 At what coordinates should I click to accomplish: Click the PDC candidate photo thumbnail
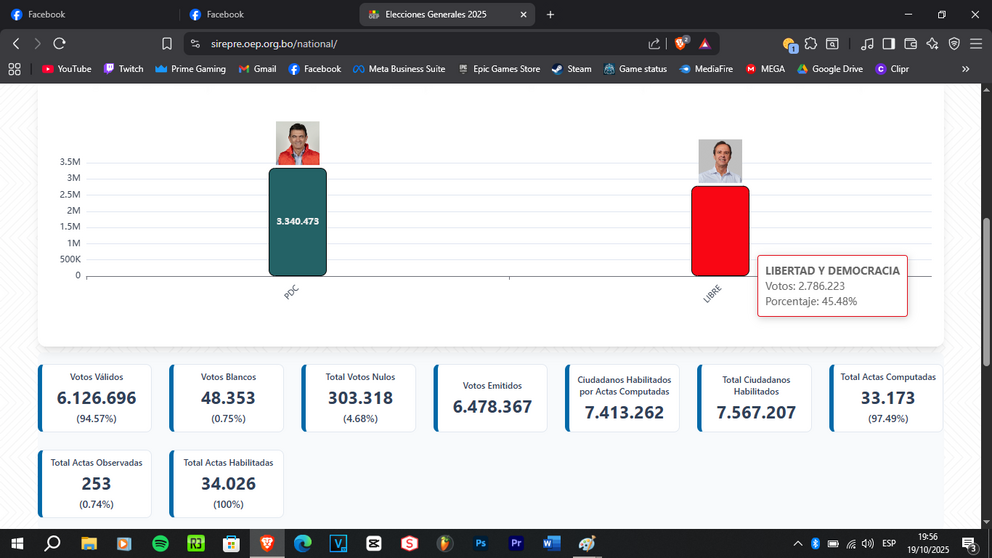click(297, 143)
